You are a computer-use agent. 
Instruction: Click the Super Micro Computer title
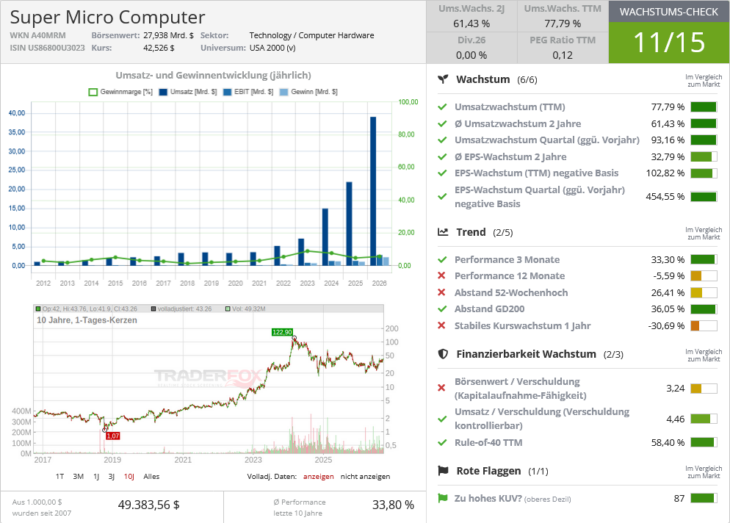tap(108, 17)
